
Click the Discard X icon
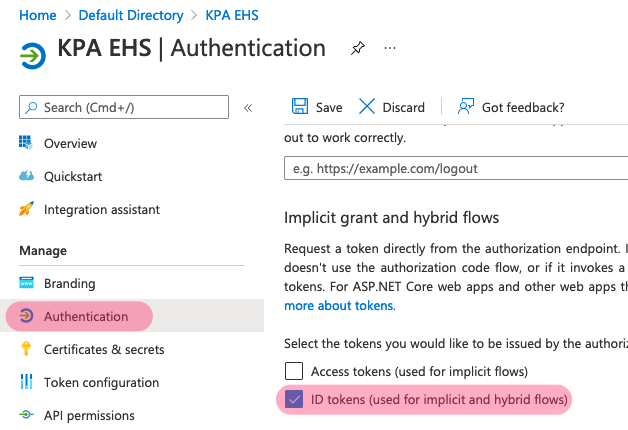(x=366, y=107)
